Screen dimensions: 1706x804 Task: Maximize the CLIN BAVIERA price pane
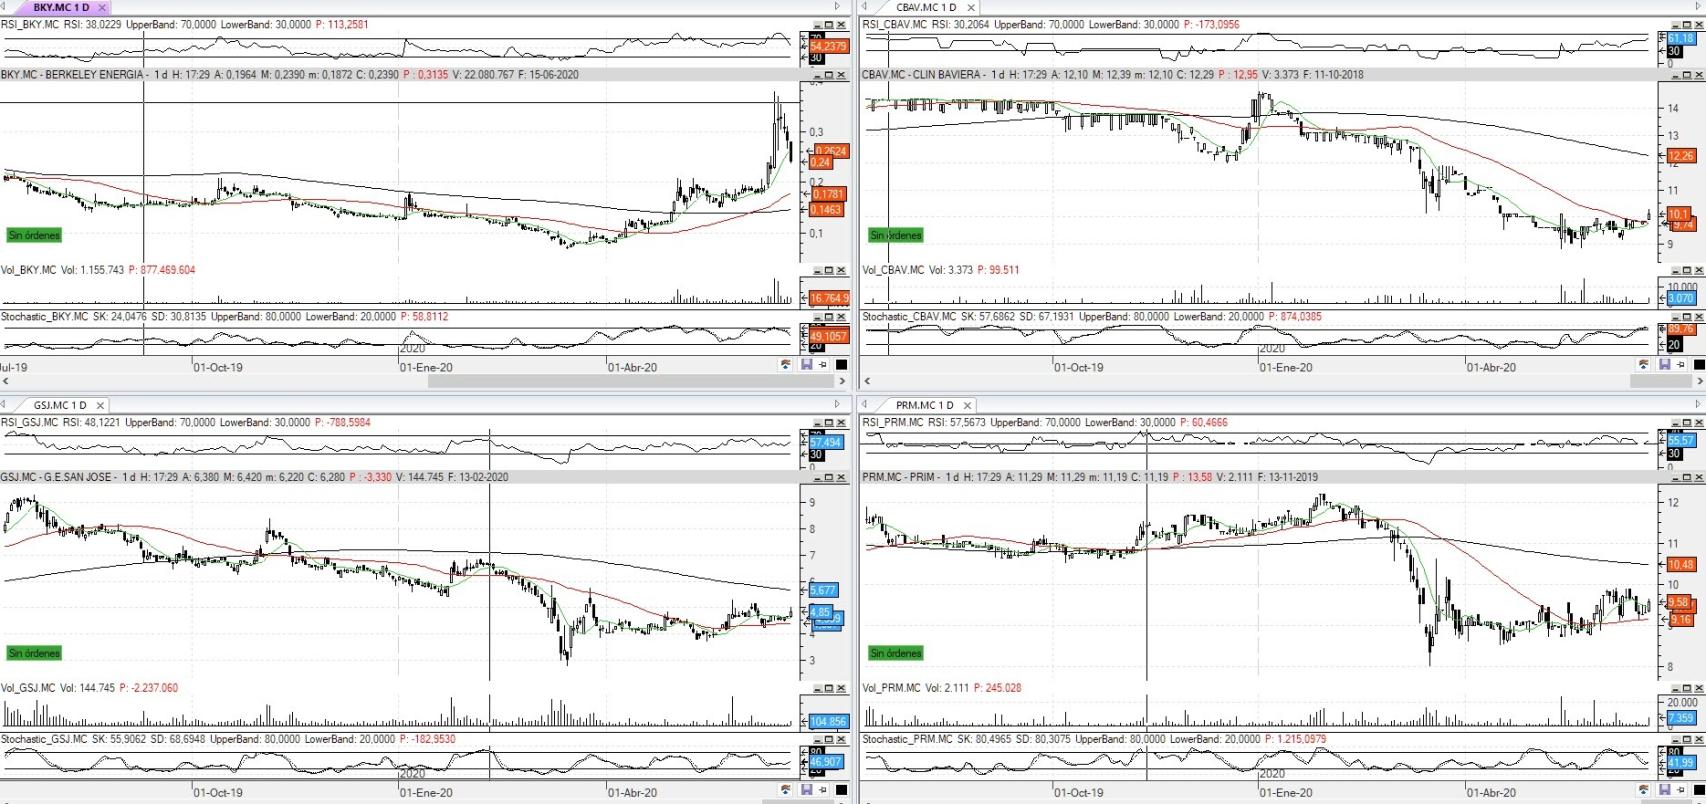click(1687, 75)
